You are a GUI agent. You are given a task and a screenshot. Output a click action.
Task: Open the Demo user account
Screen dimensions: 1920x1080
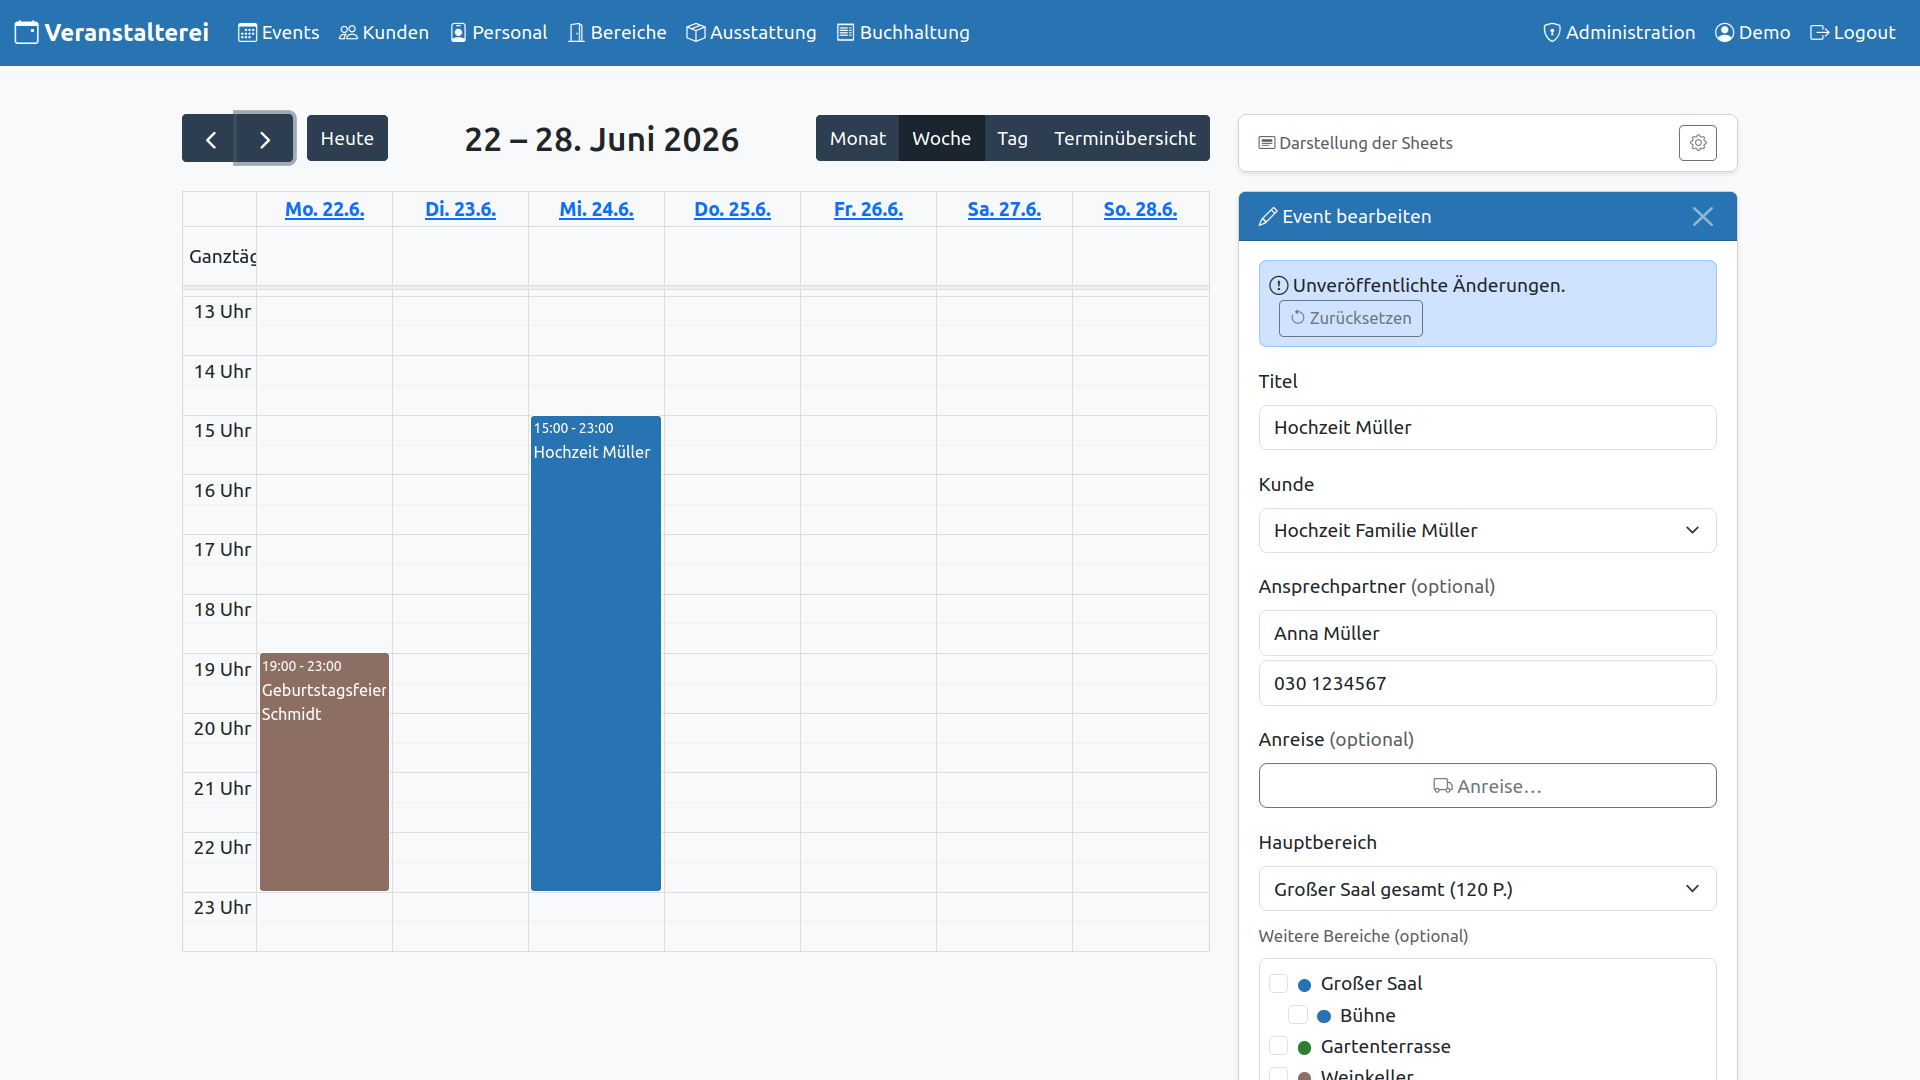tap(1753, 33)
